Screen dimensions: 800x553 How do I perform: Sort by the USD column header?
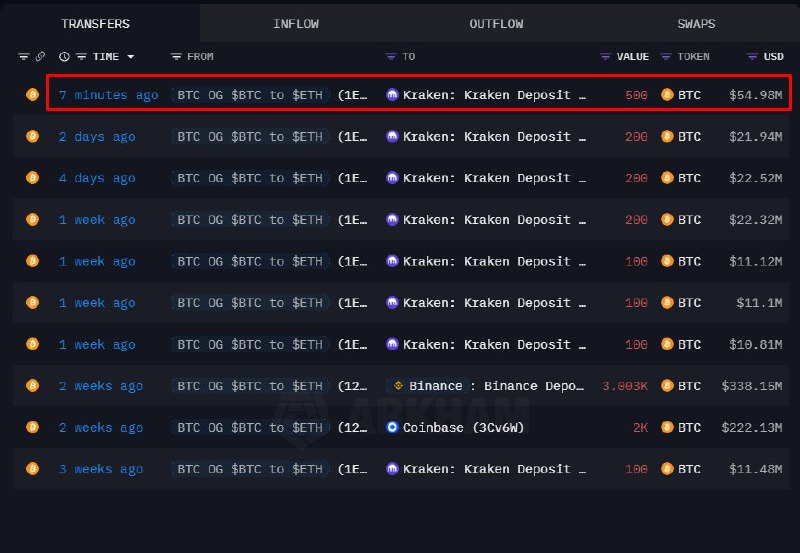tap(773, 57)
